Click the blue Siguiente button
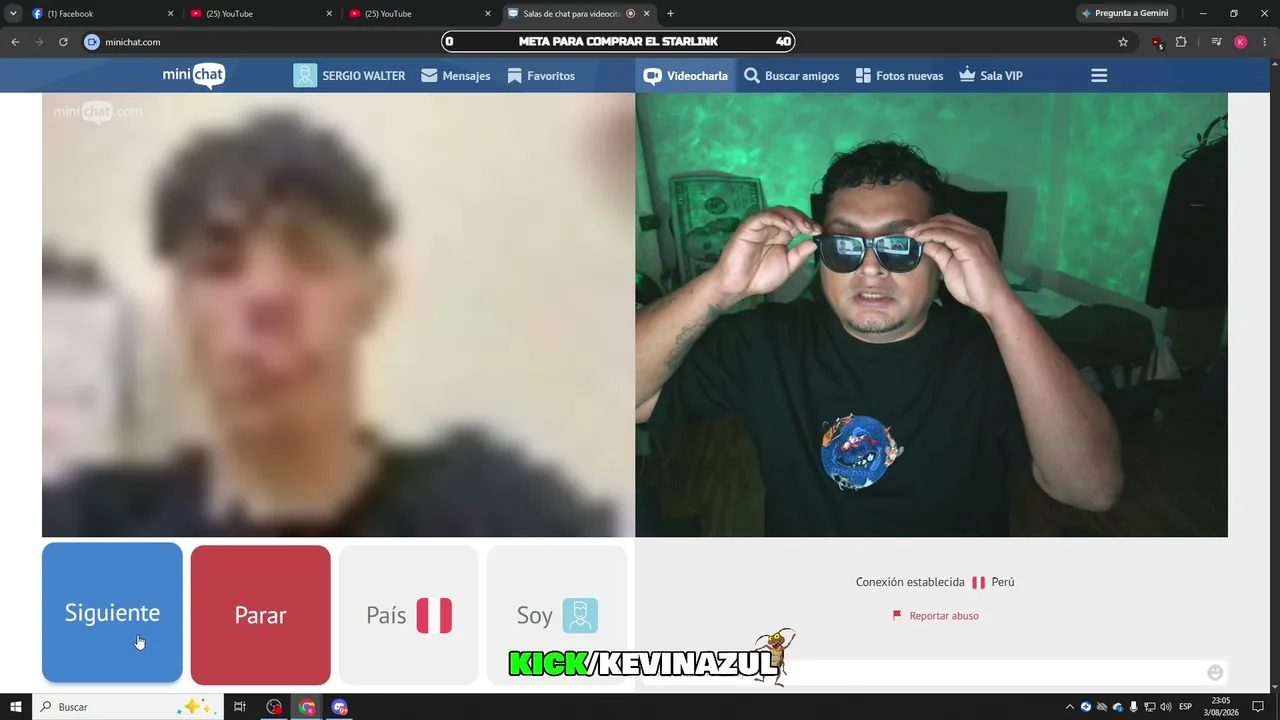The image size is (1280, 720). pyautogui.click(x=112, y=613)
